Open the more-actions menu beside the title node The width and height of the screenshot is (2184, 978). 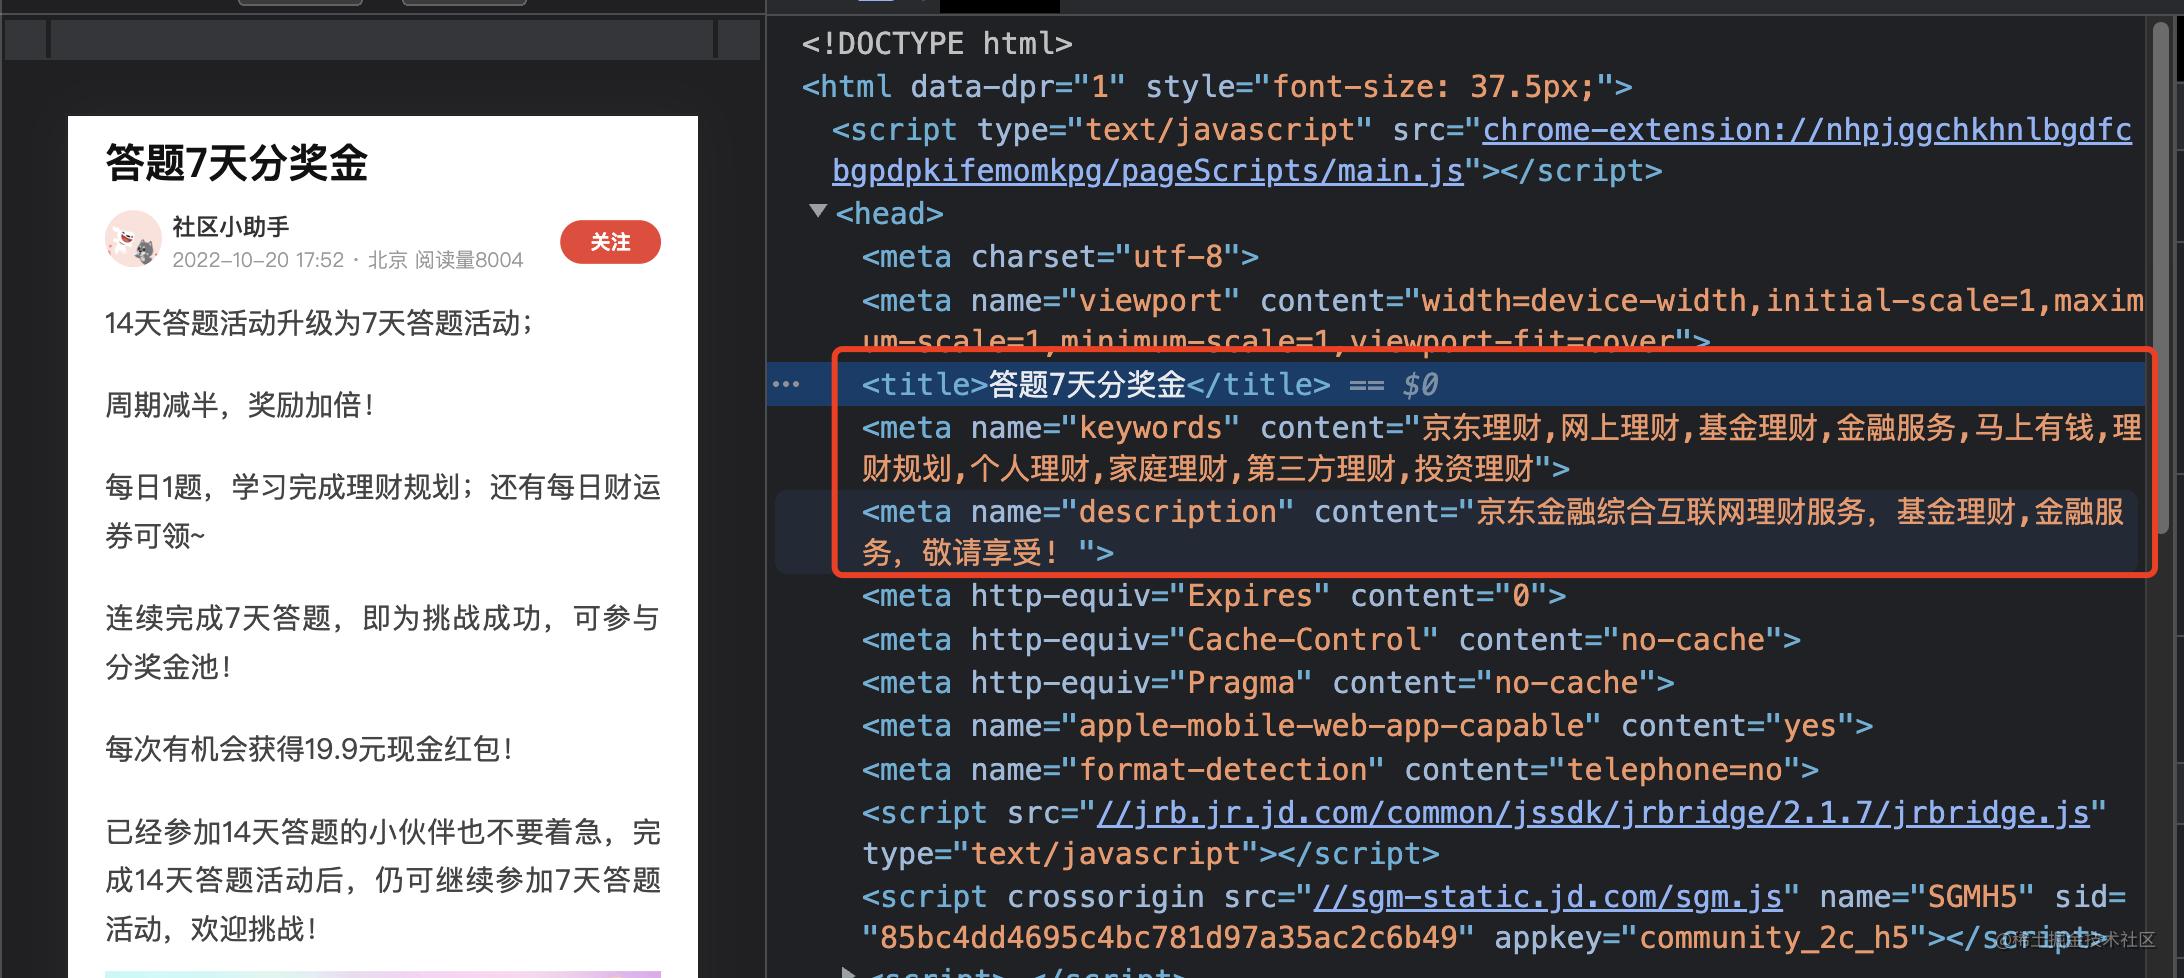786,384
